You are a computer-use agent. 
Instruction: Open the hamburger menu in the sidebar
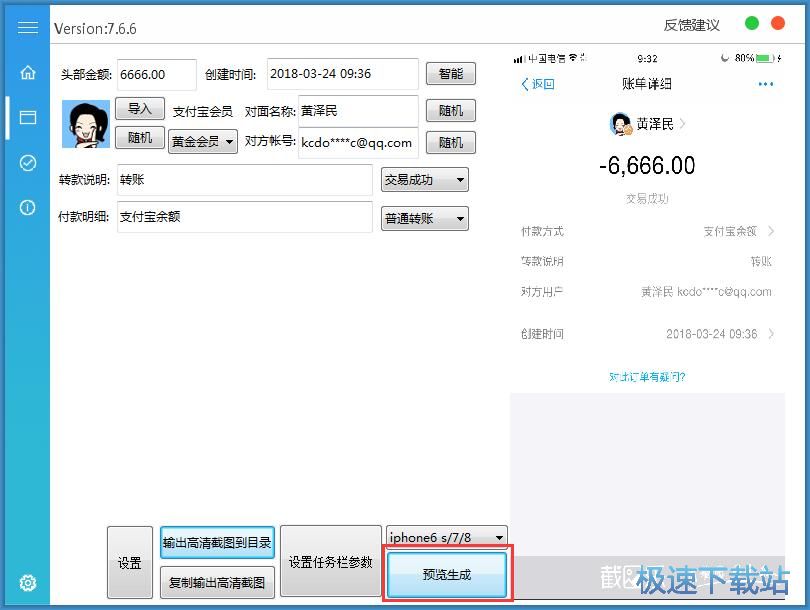coord(27,27)
